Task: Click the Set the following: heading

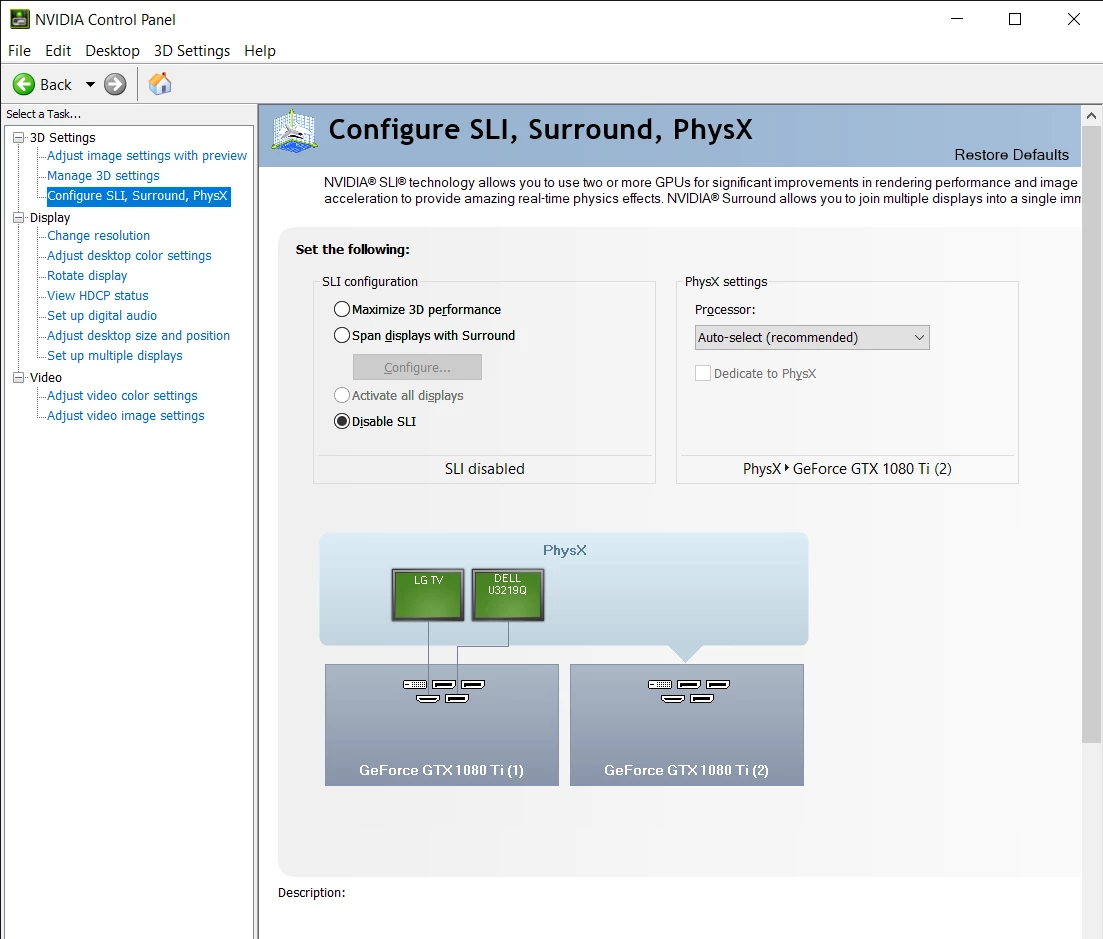Action: (x=352, y=250)
